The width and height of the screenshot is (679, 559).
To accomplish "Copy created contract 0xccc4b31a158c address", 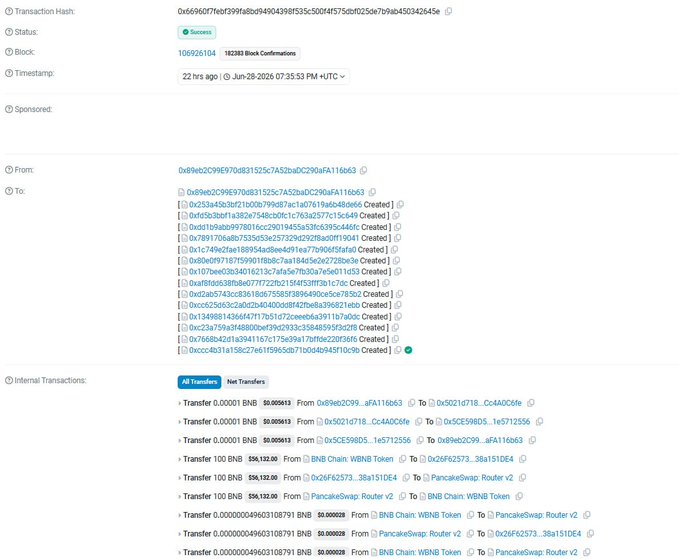I will pos(398,350).
